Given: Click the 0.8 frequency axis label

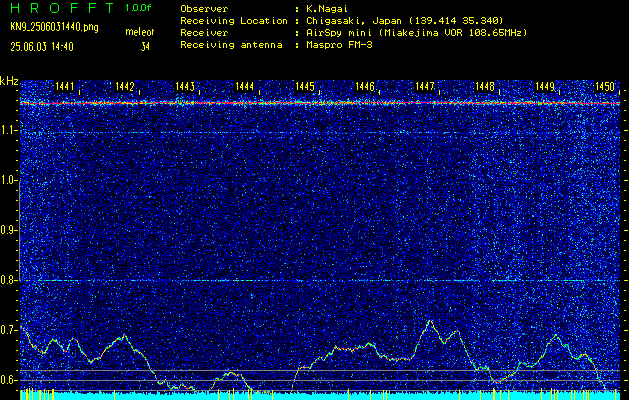Looking at the screenshot, I should (x=9, y=280).
